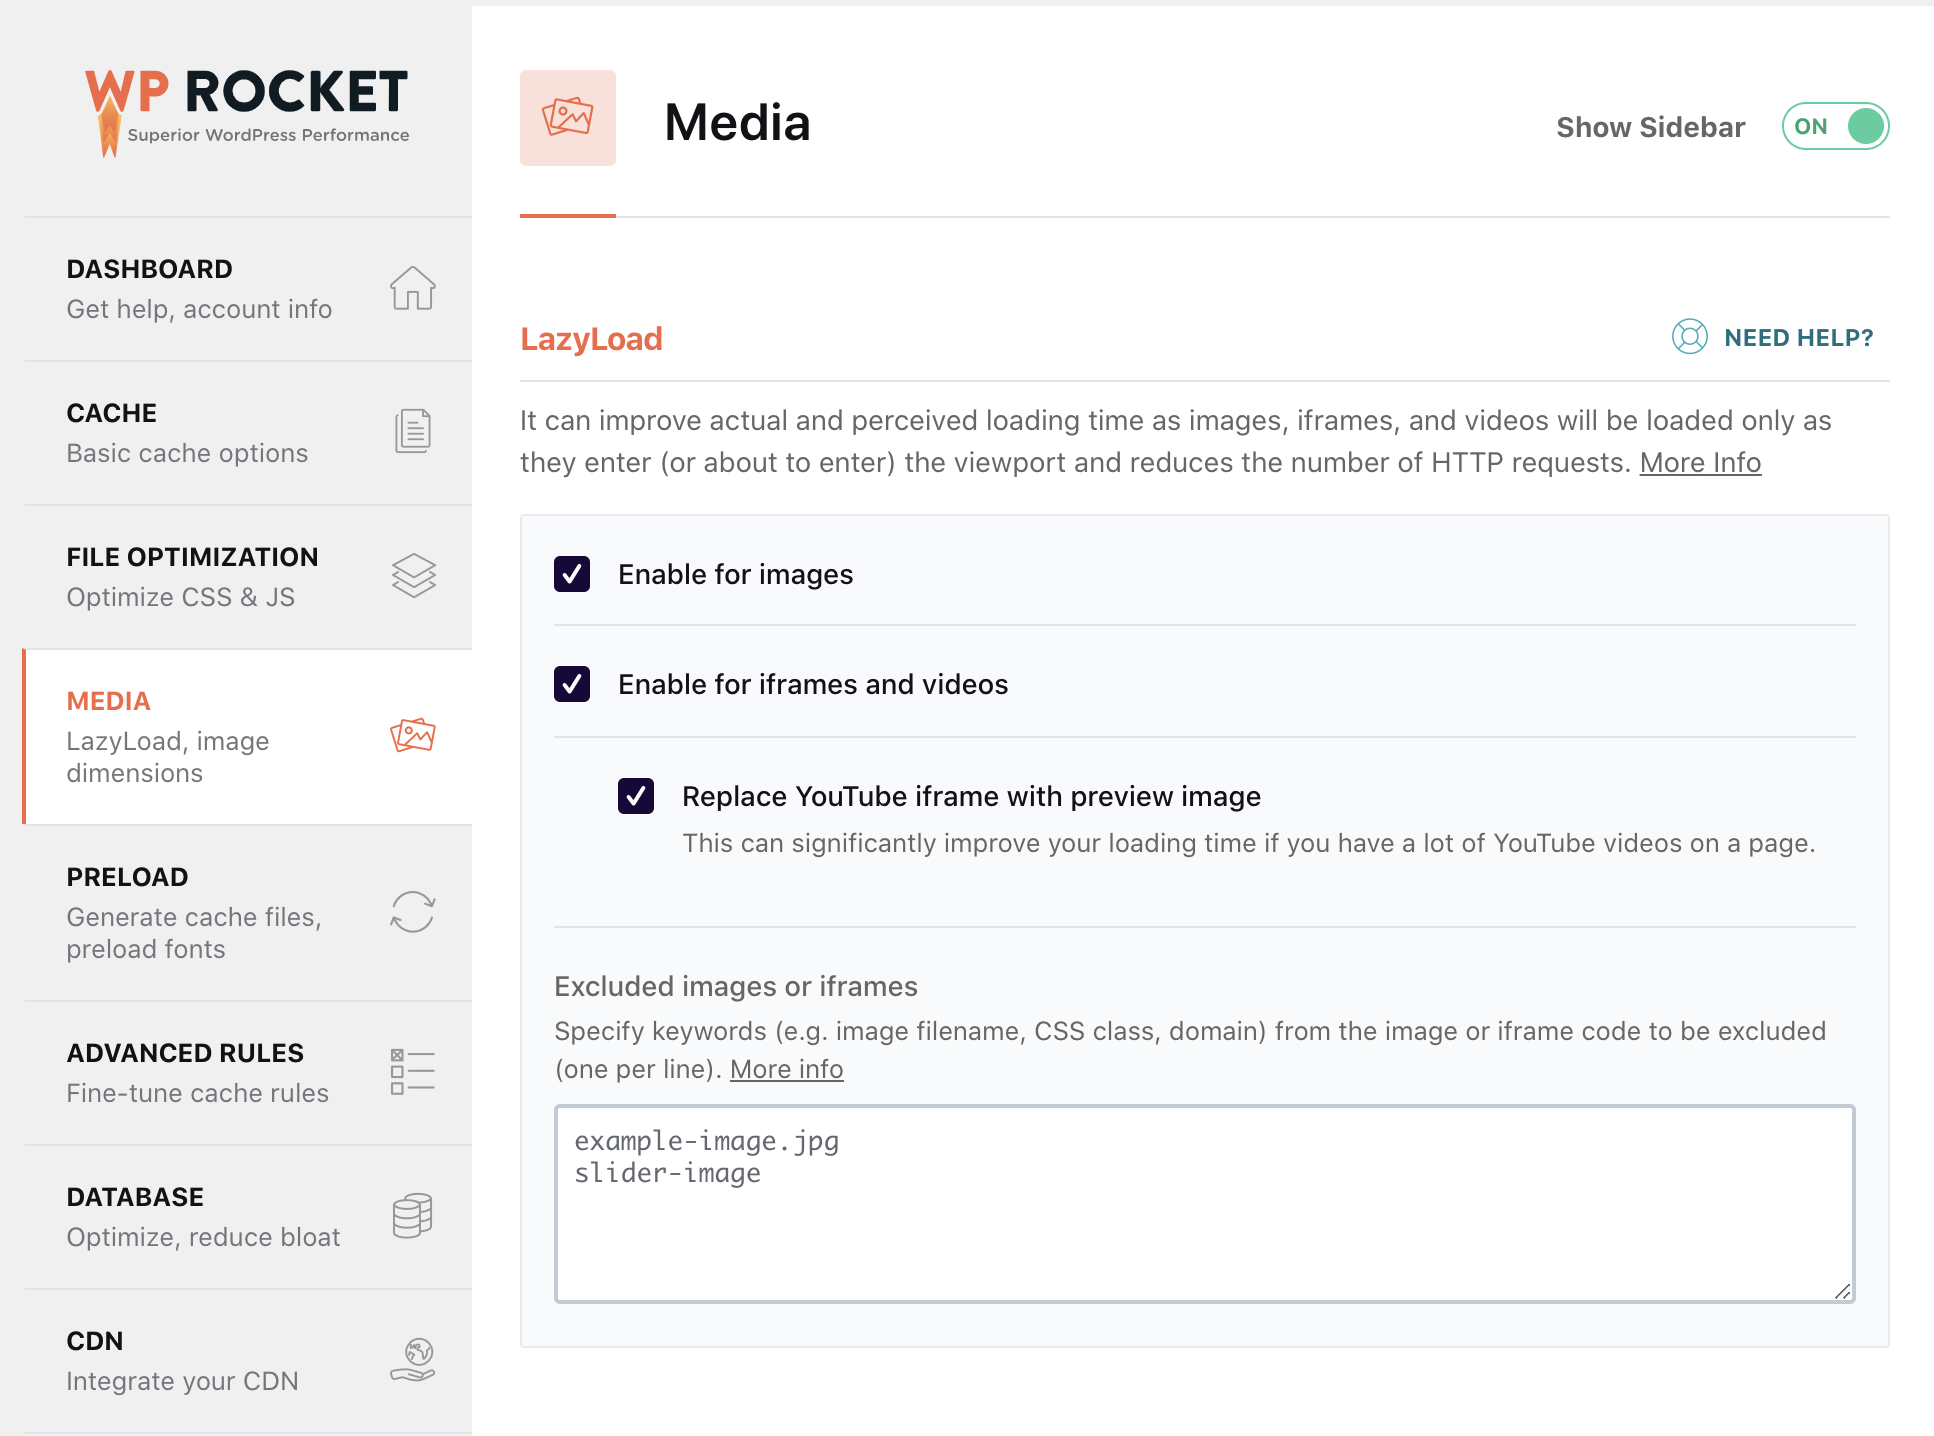Click the Database cylinder icon
This screenshot has width=1934, height=1436.
coord(412,1215)
